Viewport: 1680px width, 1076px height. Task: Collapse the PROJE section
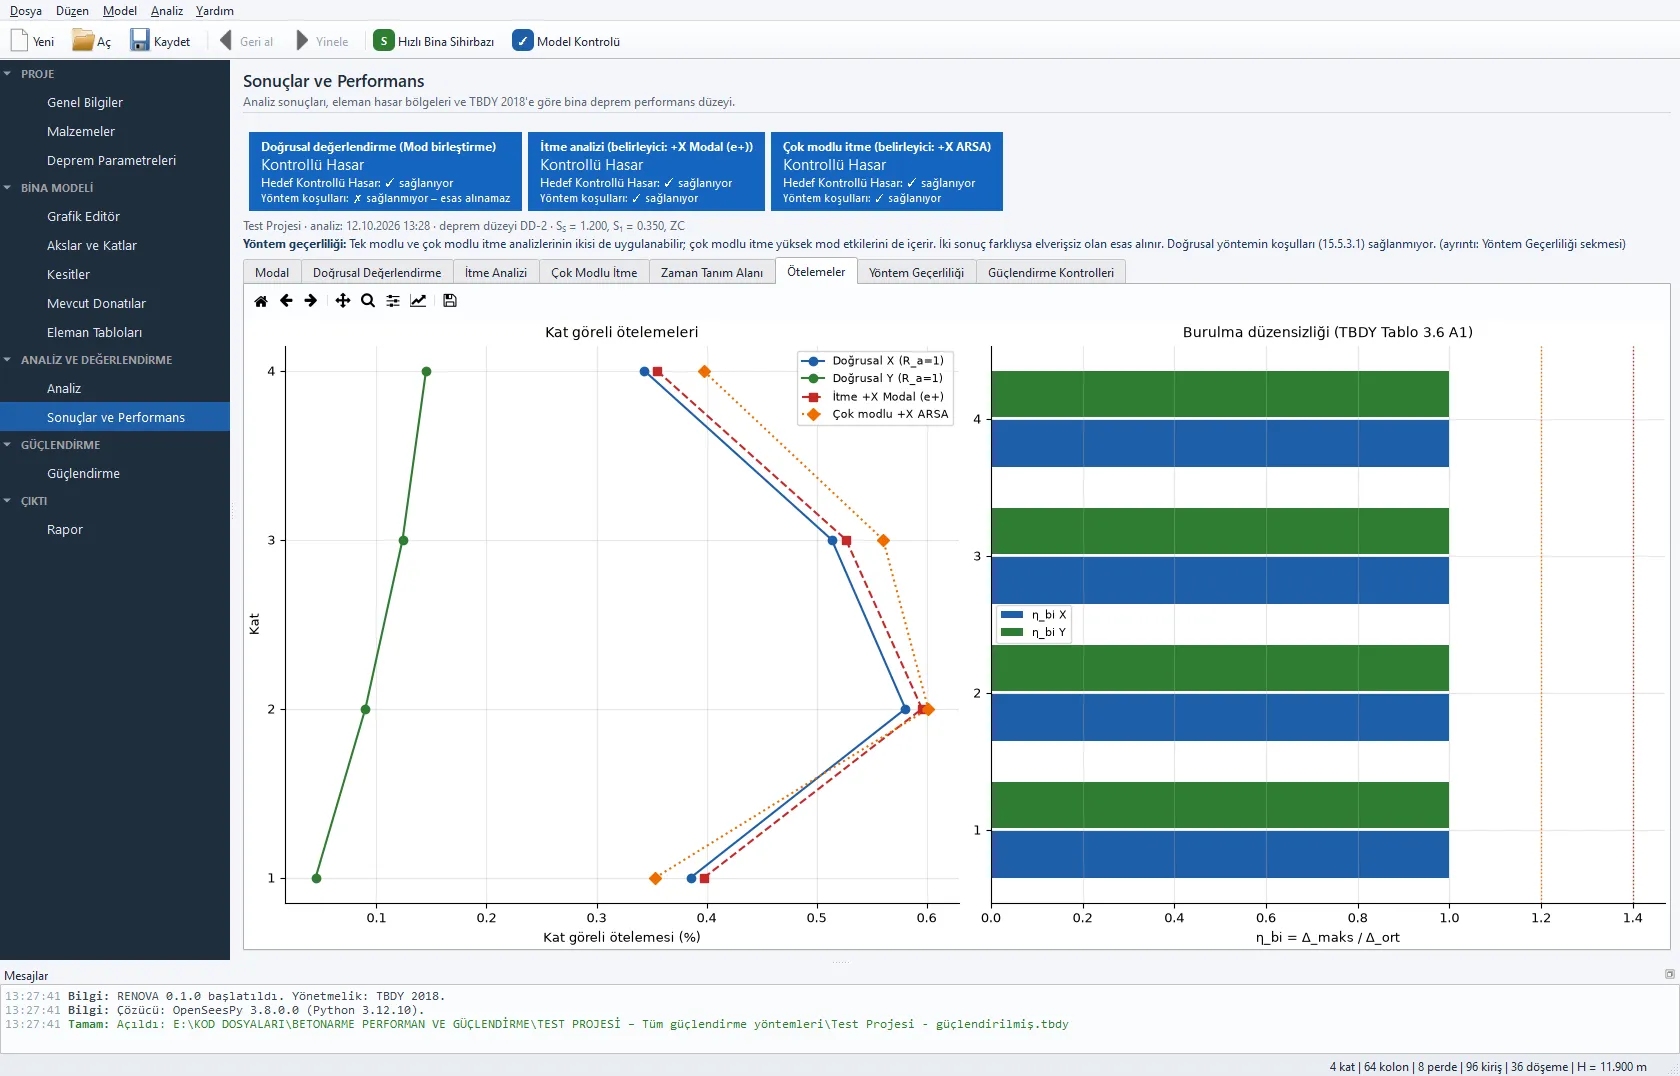[x=8, y=74]
